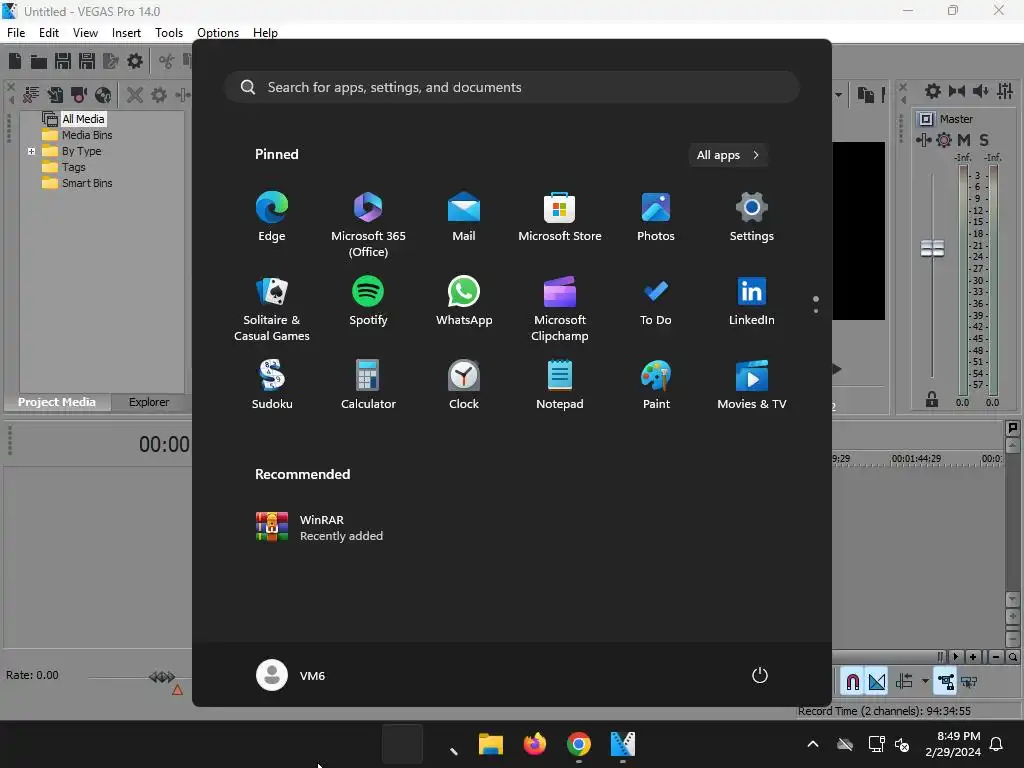Open Master Bus audio properties gear icon

click(x=933, y=91)
